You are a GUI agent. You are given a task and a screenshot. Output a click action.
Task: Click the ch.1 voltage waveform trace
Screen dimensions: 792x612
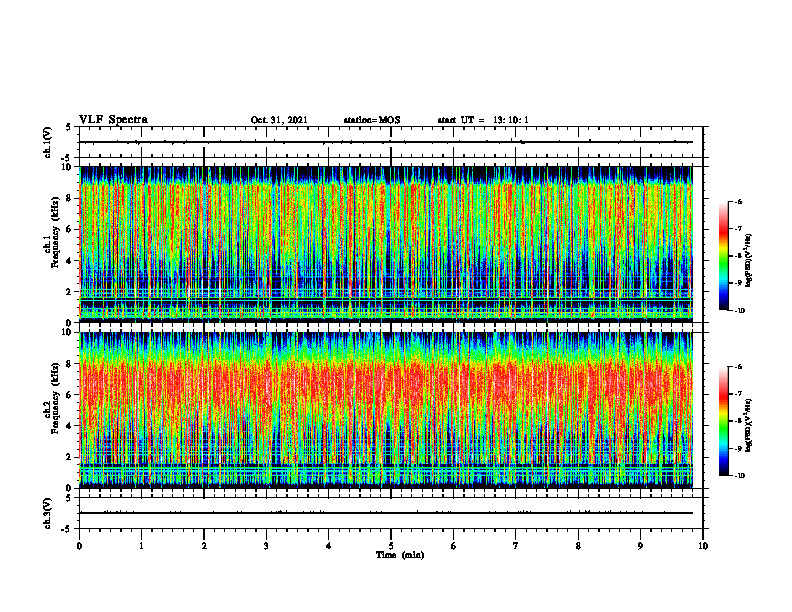tap(386, 142)
